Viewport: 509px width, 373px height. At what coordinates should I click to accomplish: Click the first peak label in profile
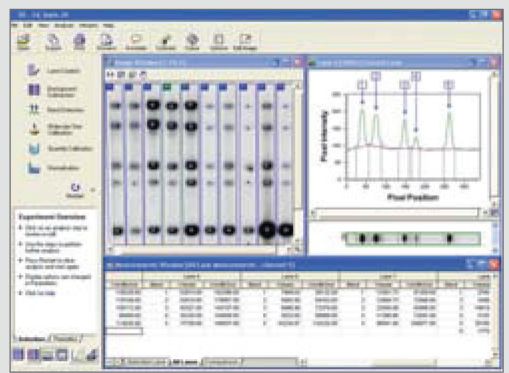[362, 85]
